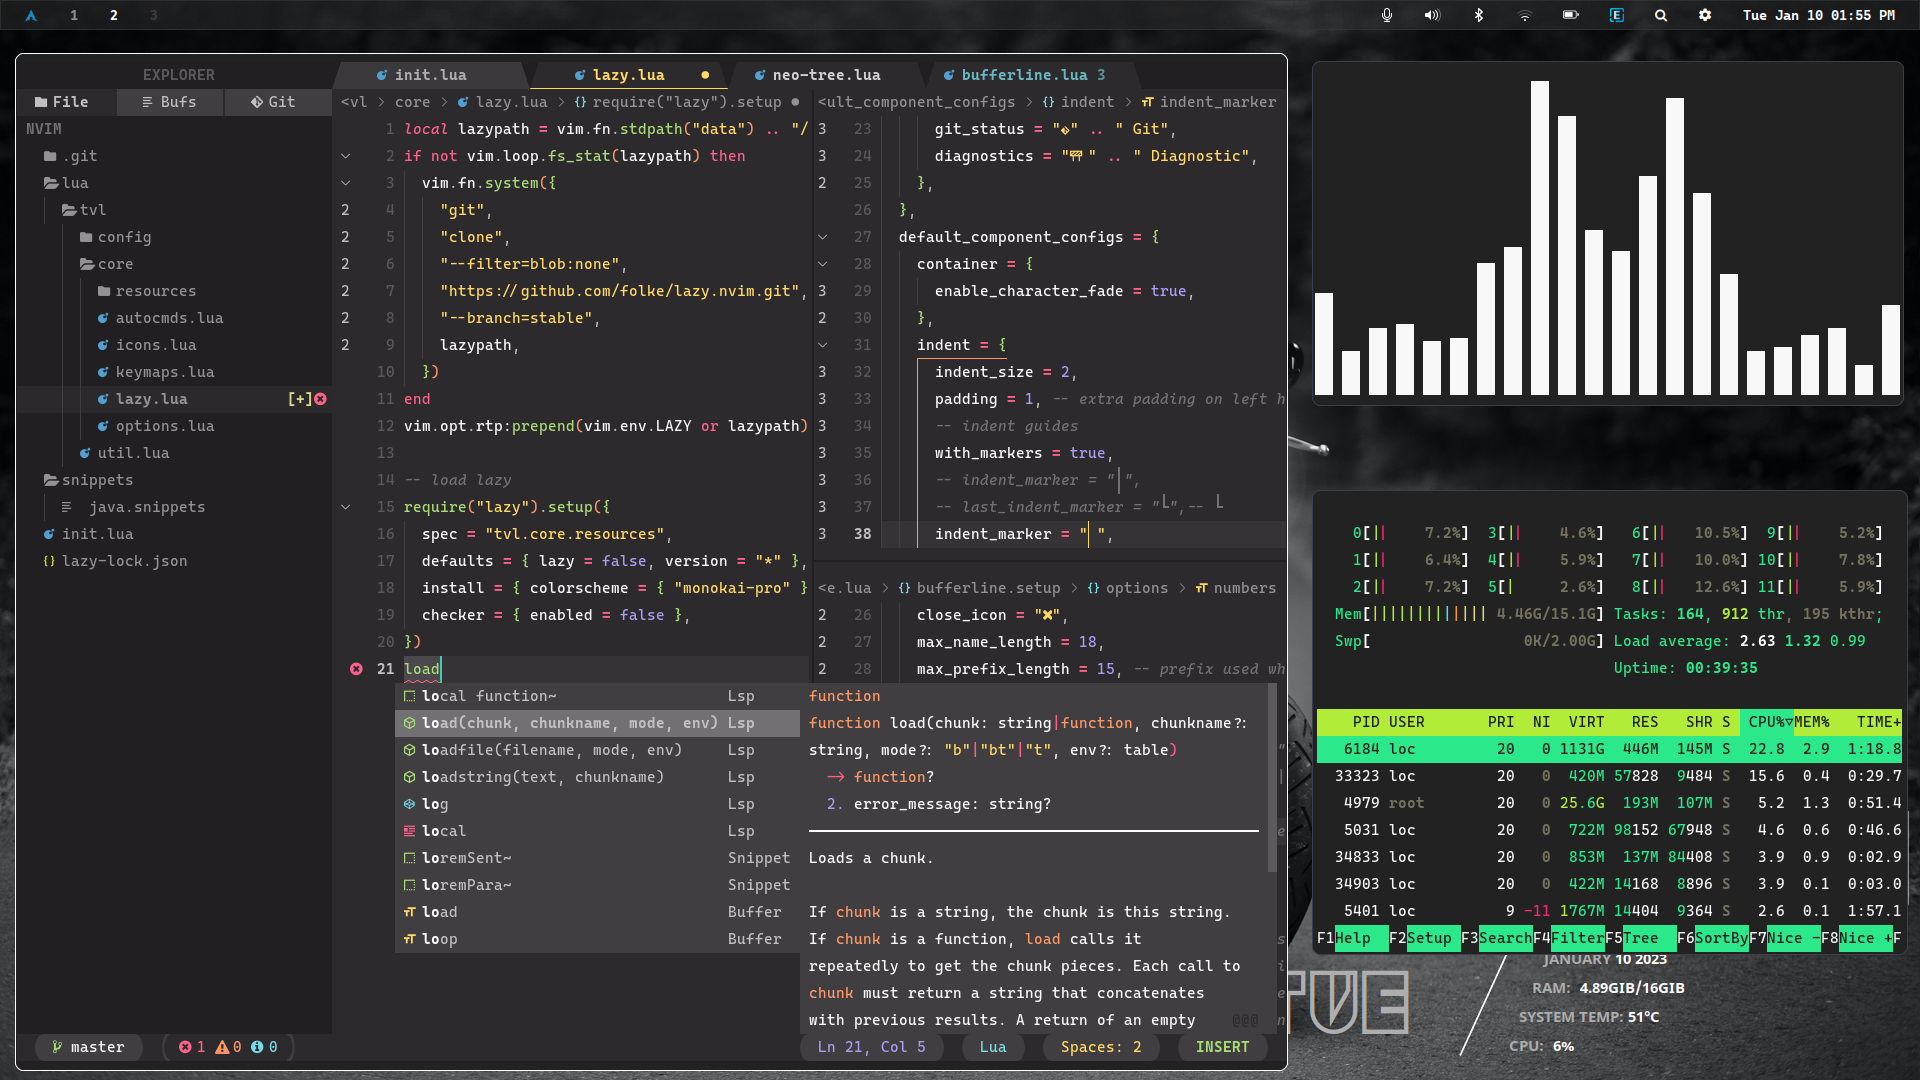Mute volume via speaker icon
Screen dimensions: 1920x1080
(x=1432, y=15)
